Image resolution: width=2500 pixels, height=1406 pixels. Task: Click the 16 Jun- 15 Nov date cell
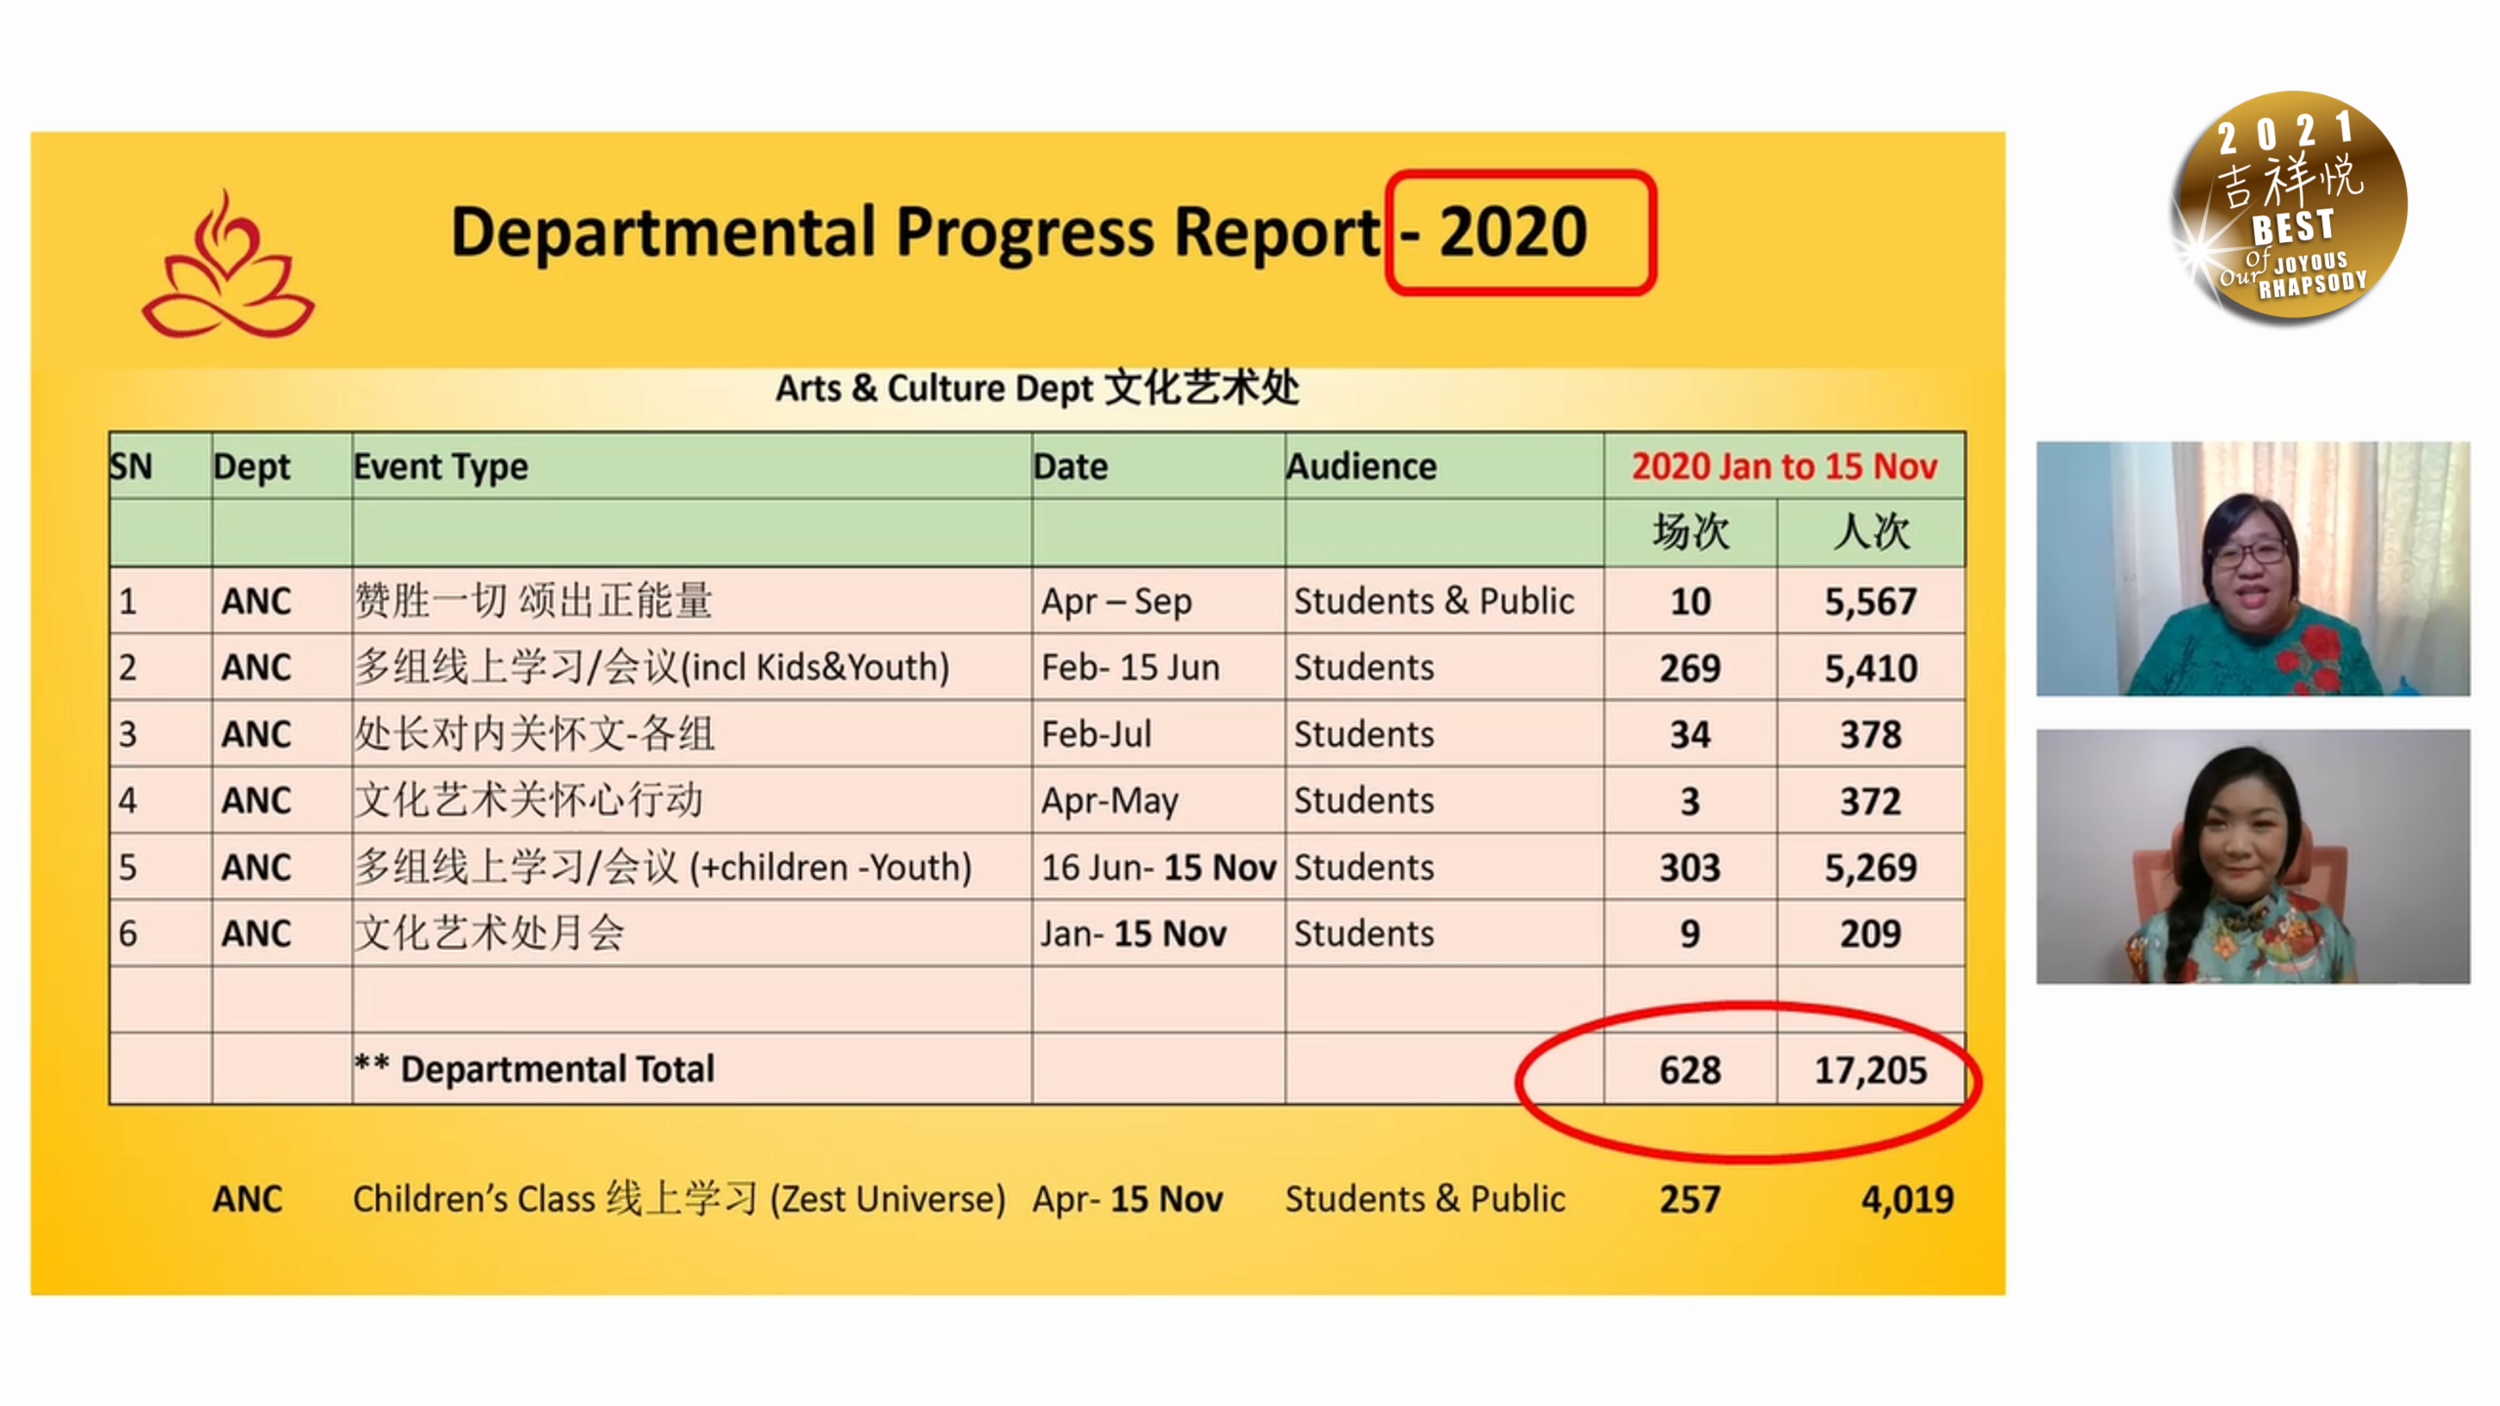(x=1158, y=867)
